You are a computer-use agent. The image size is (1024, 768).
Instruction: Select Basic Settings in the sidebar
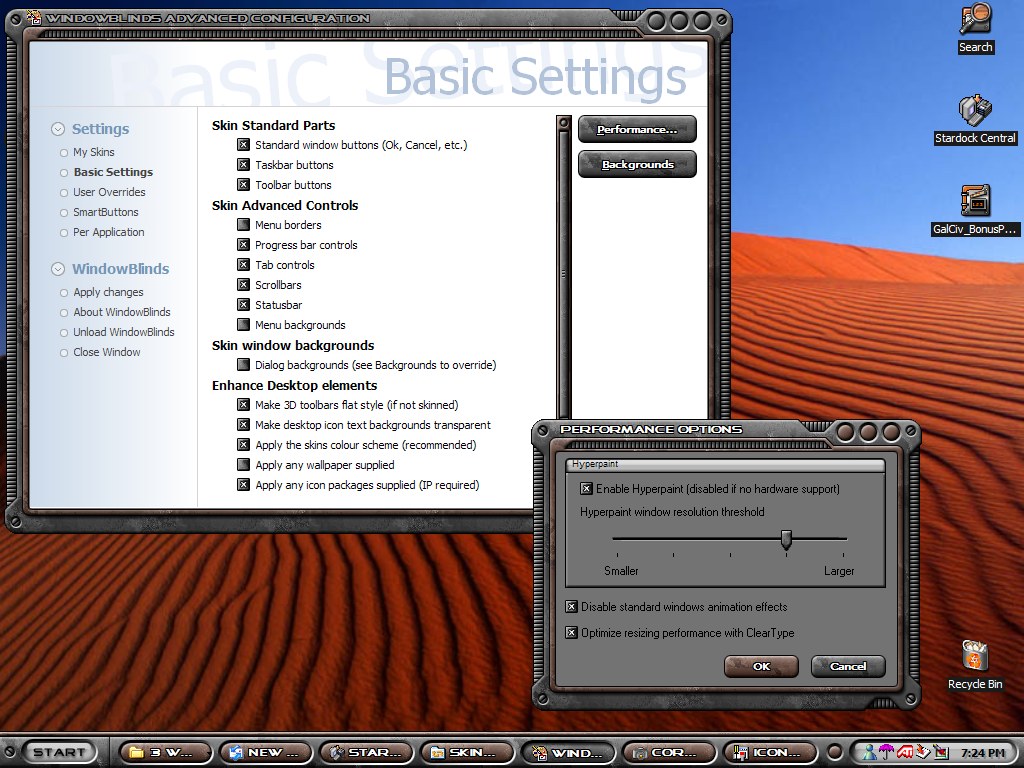(113, 172)
